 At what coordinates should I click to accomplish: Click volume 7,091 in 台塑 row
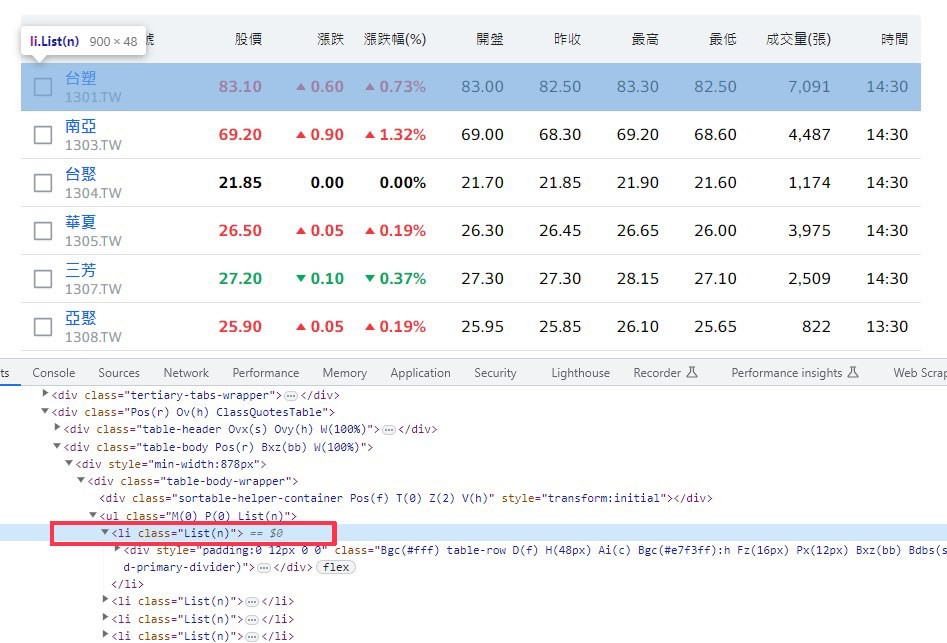pos(809,87)
